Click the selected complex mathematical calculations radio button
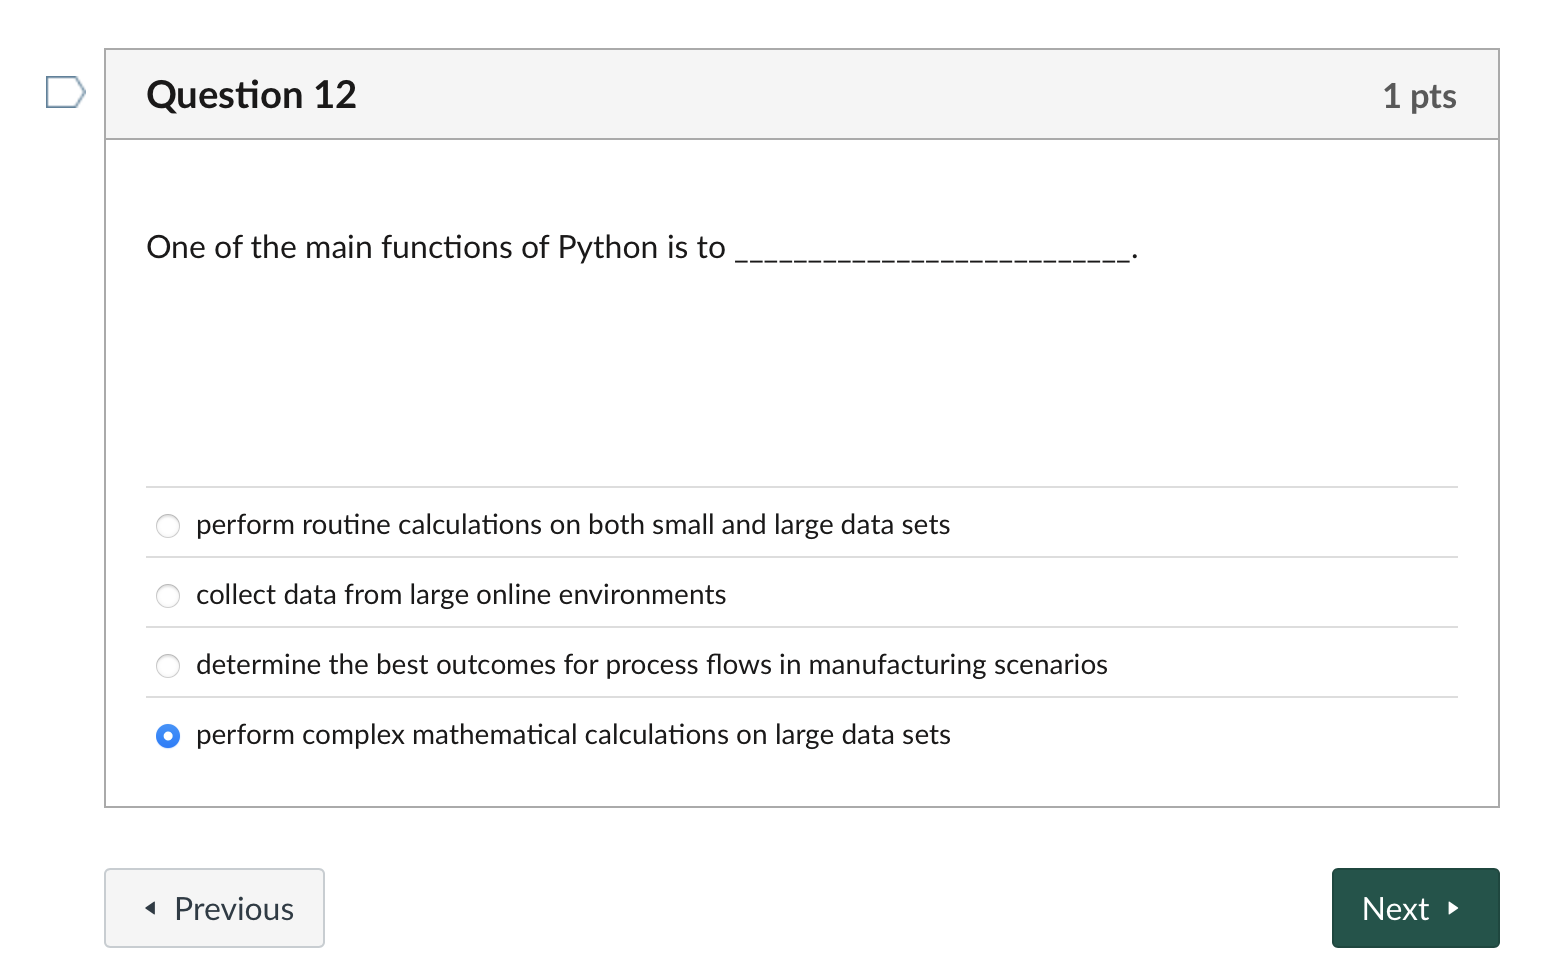 pyautogui.click(x=167, y=736)
